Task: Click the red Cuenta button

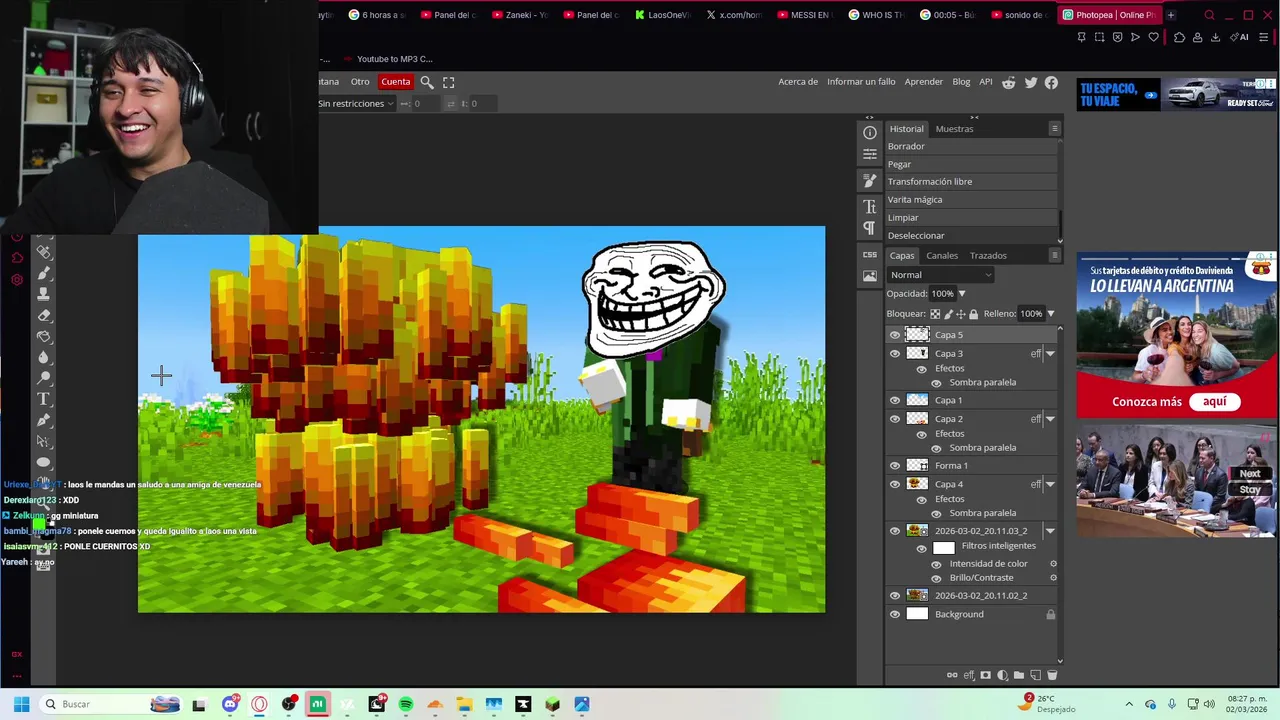Action: tap(395, 82)
